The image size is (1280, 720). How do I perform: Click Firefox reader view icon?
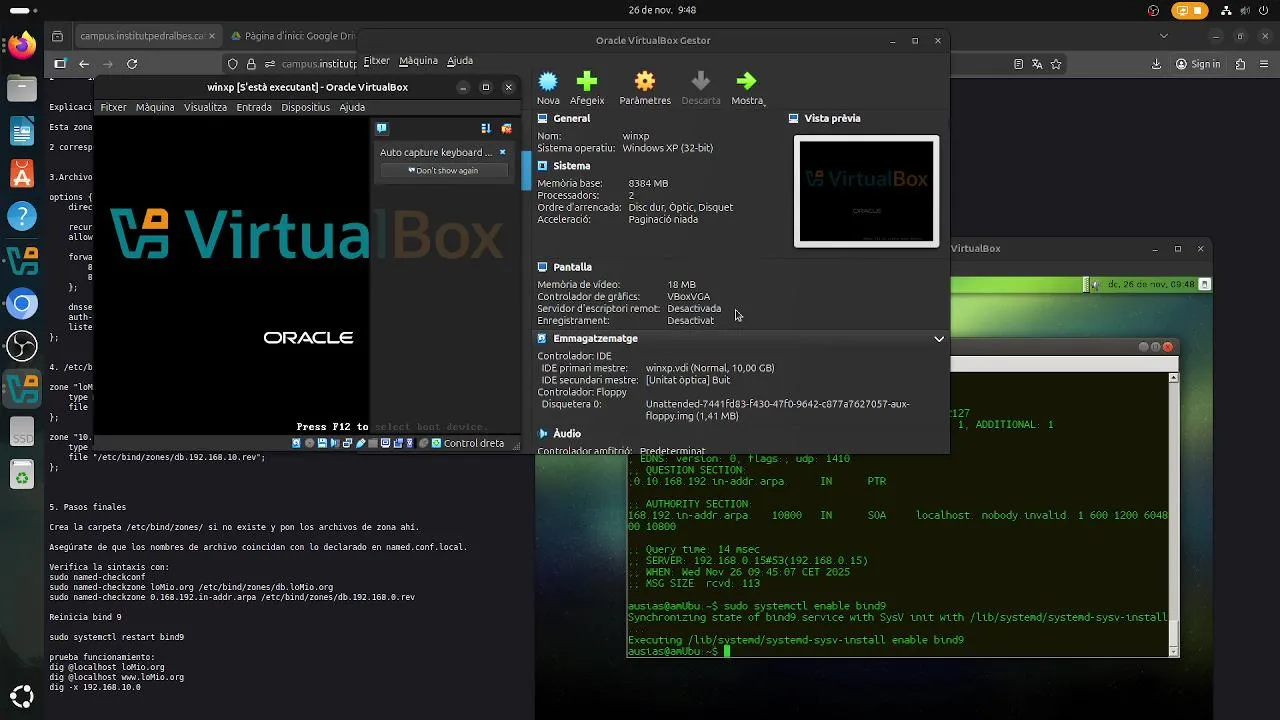[1018, 64]
